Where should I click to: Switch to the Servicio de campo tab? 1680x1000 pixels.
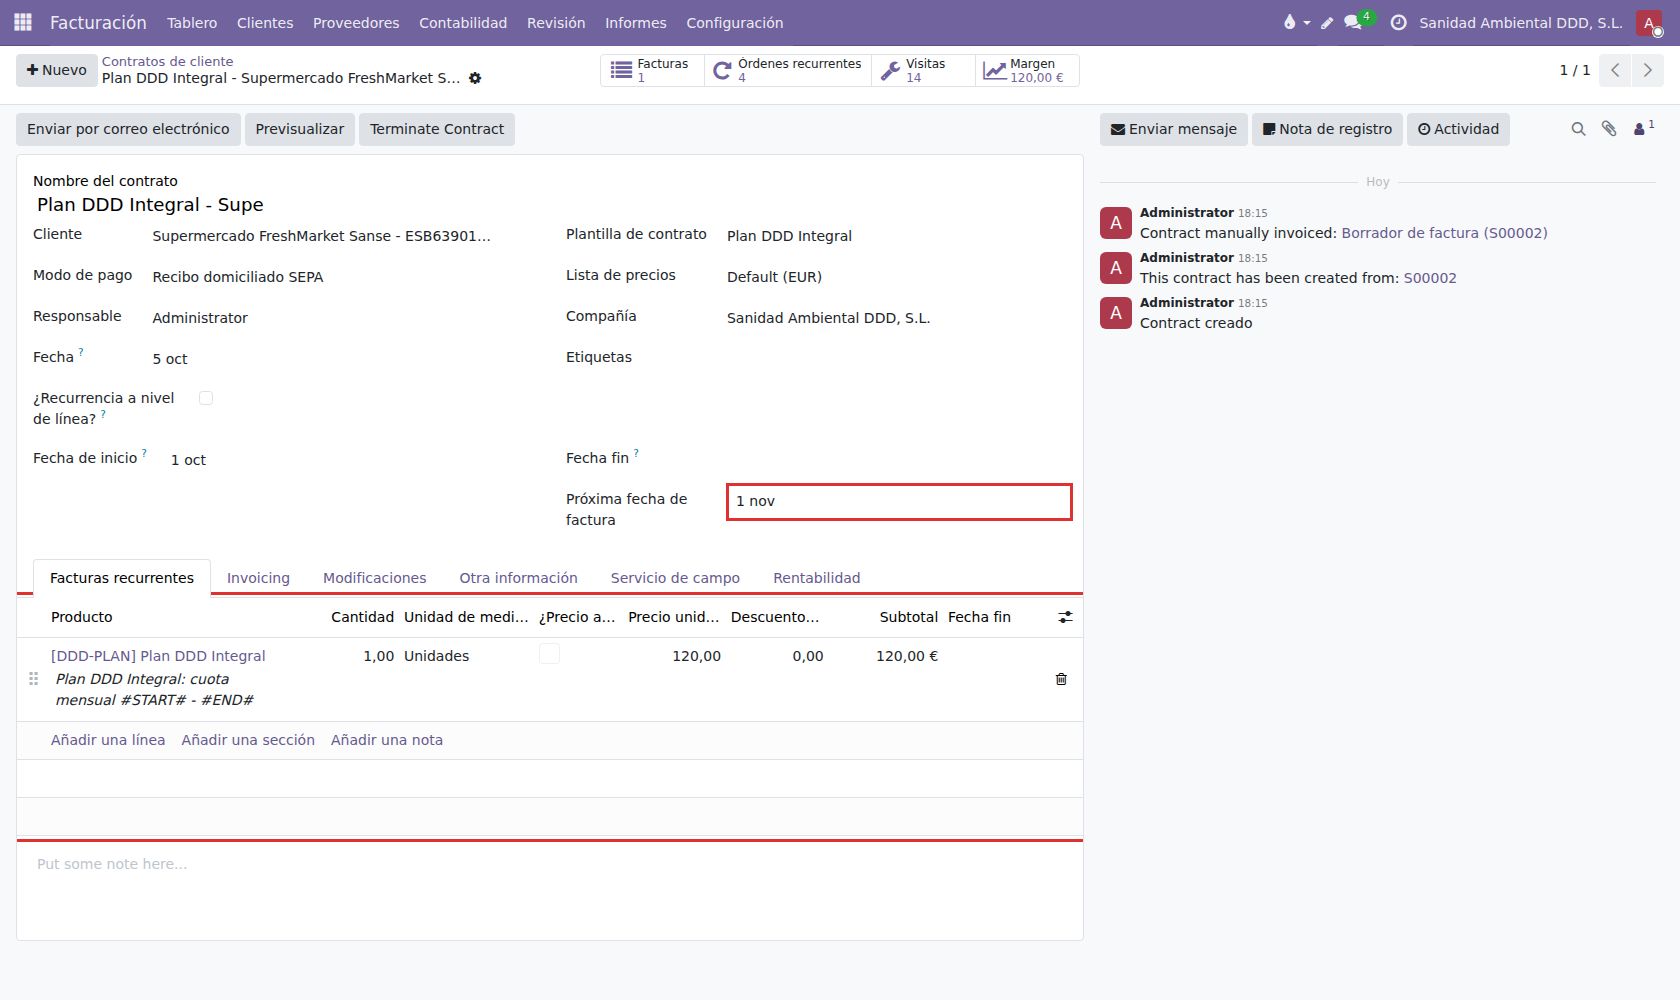tap(675, 578)
